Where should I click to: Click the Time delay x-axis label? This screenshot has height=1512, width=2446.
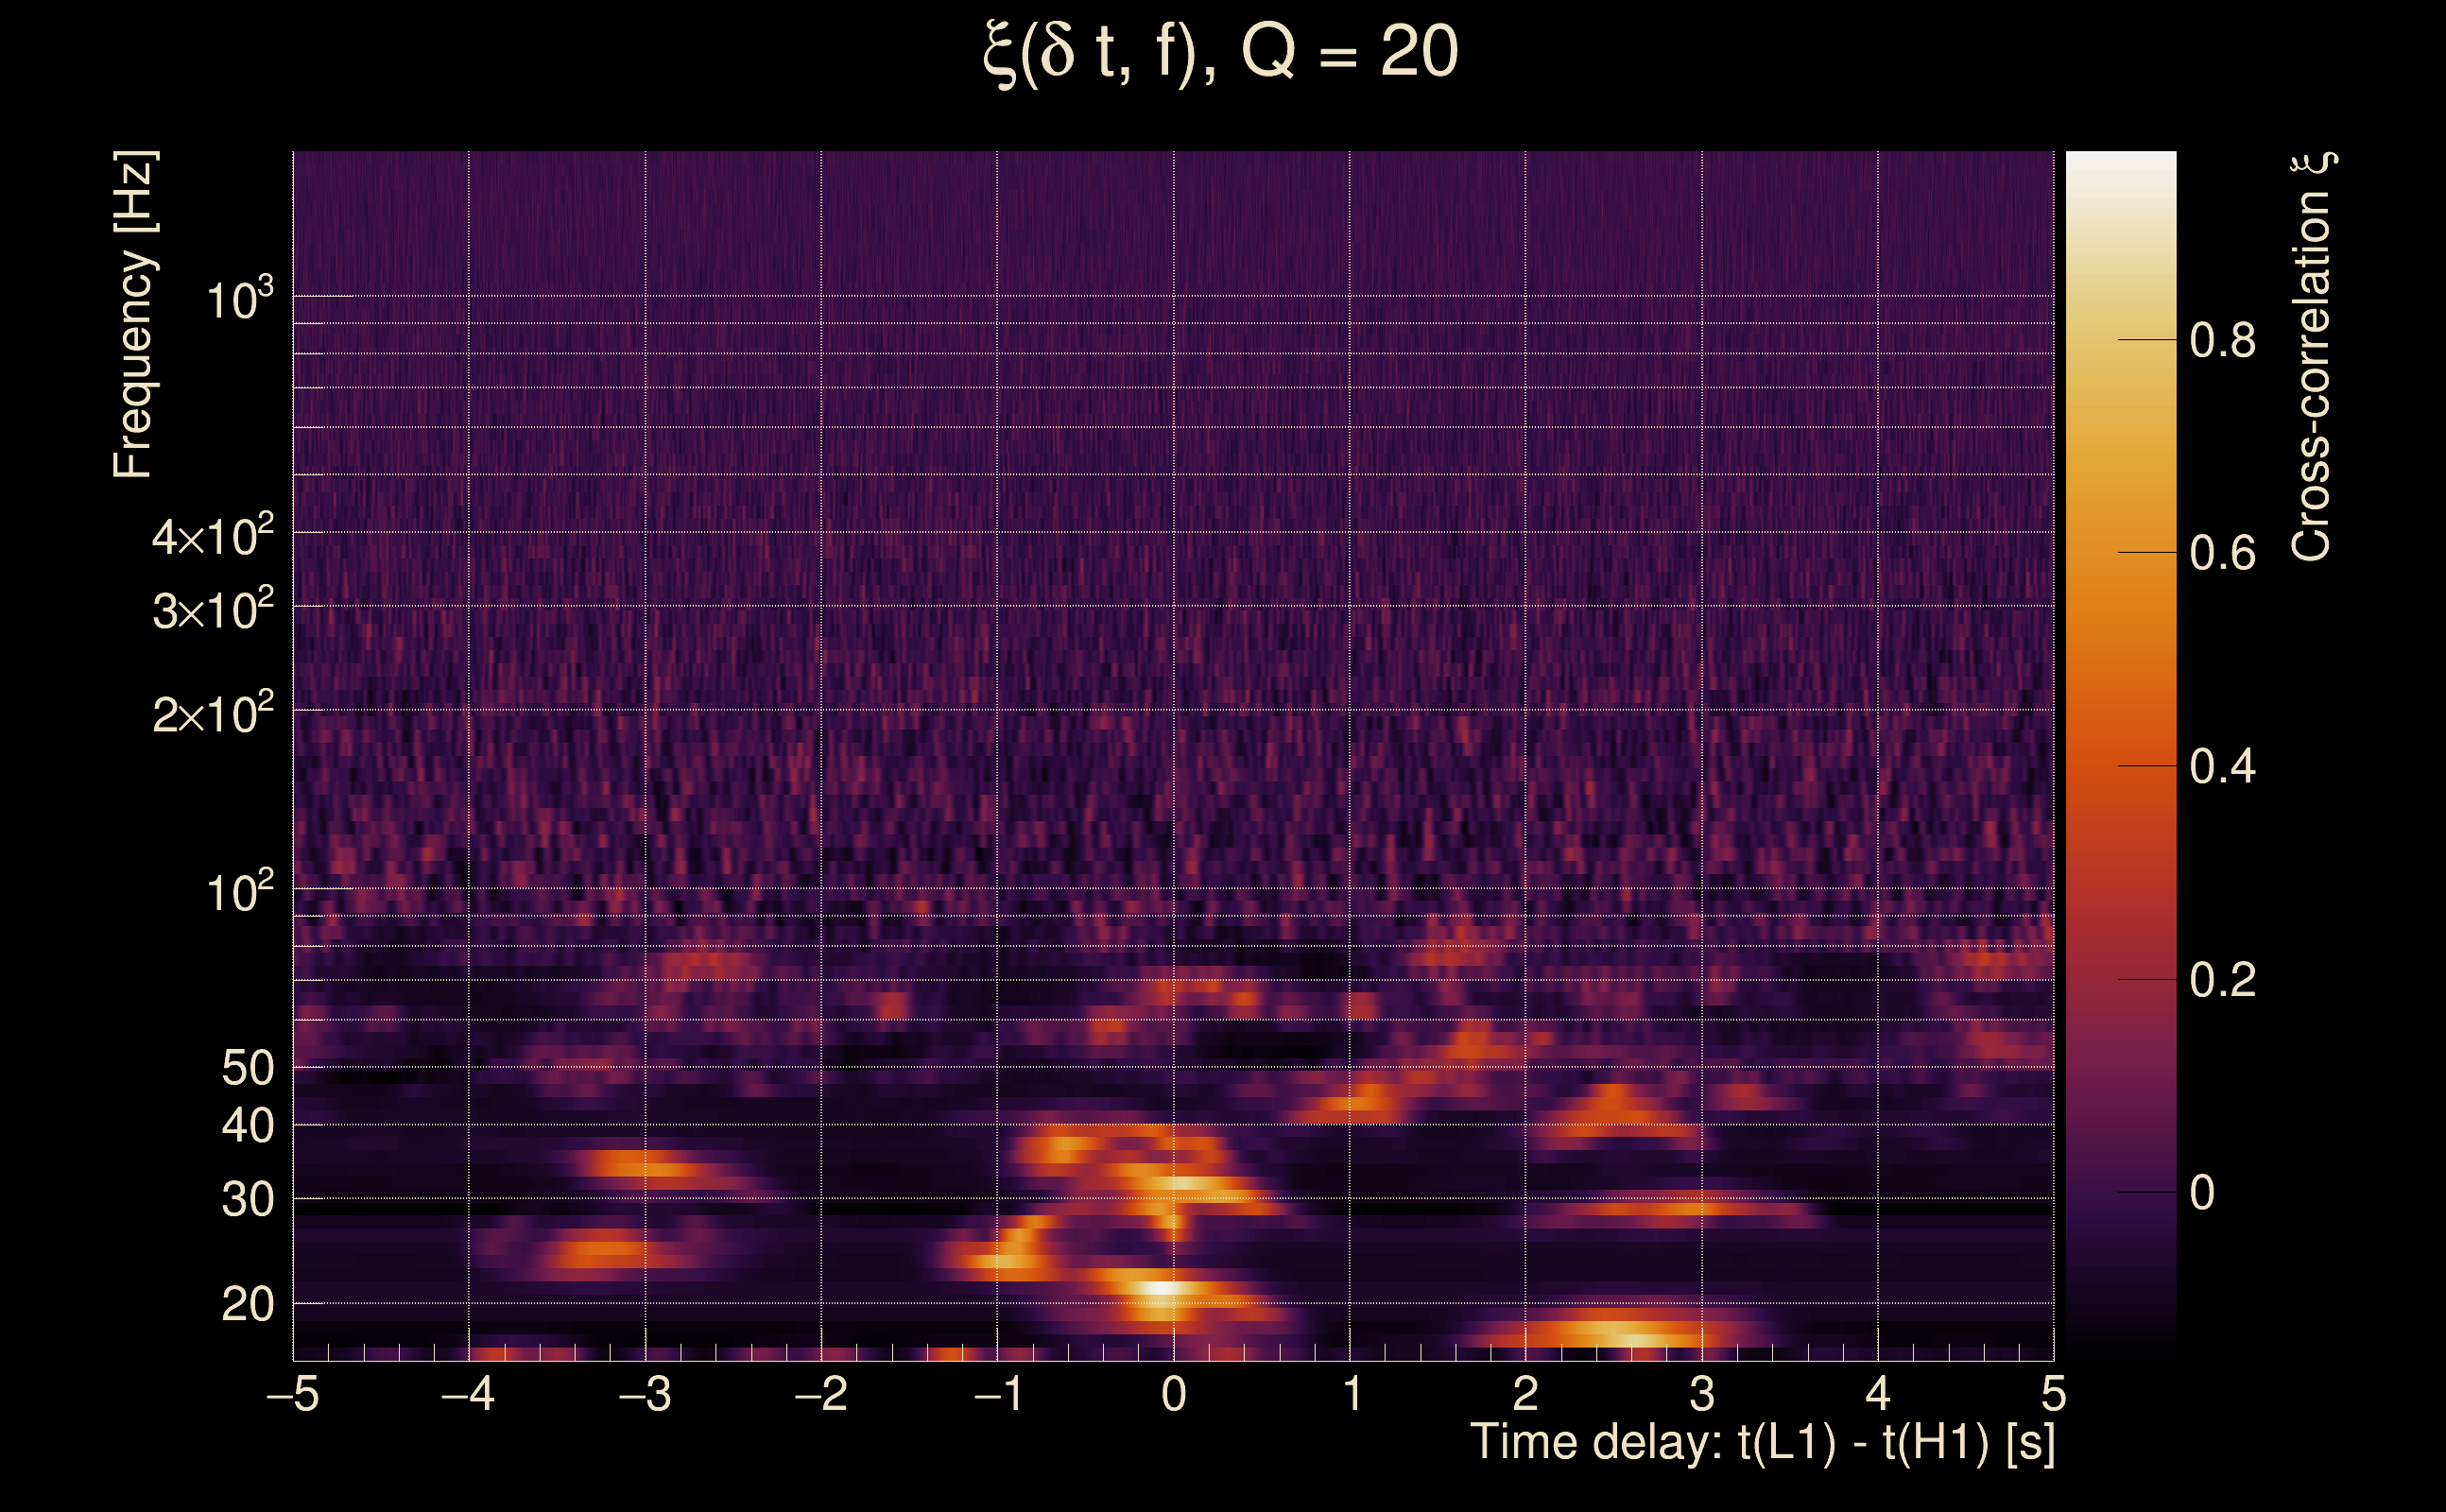tap(1762, 1443)
